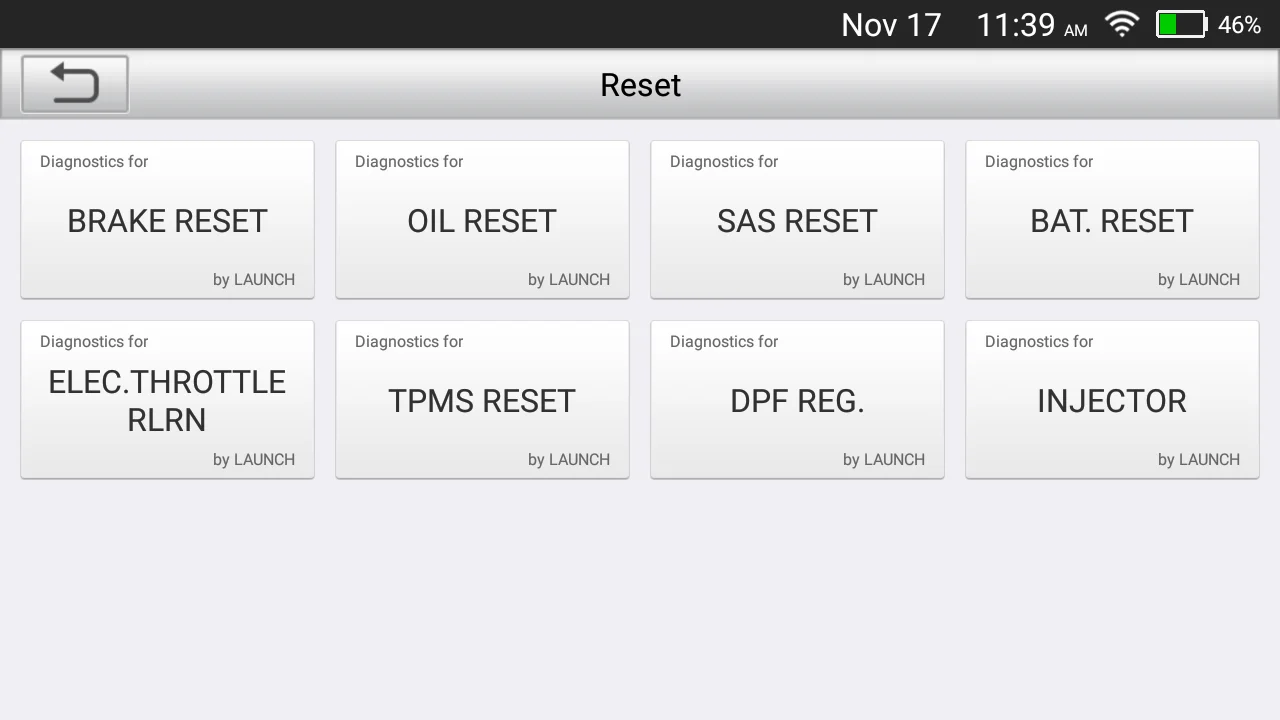Image resolution: width=1280 pixels, height=720 pixels.
Task: Click by LAUNCH label on INJECTOR tile
Action: pos(1199,460)
